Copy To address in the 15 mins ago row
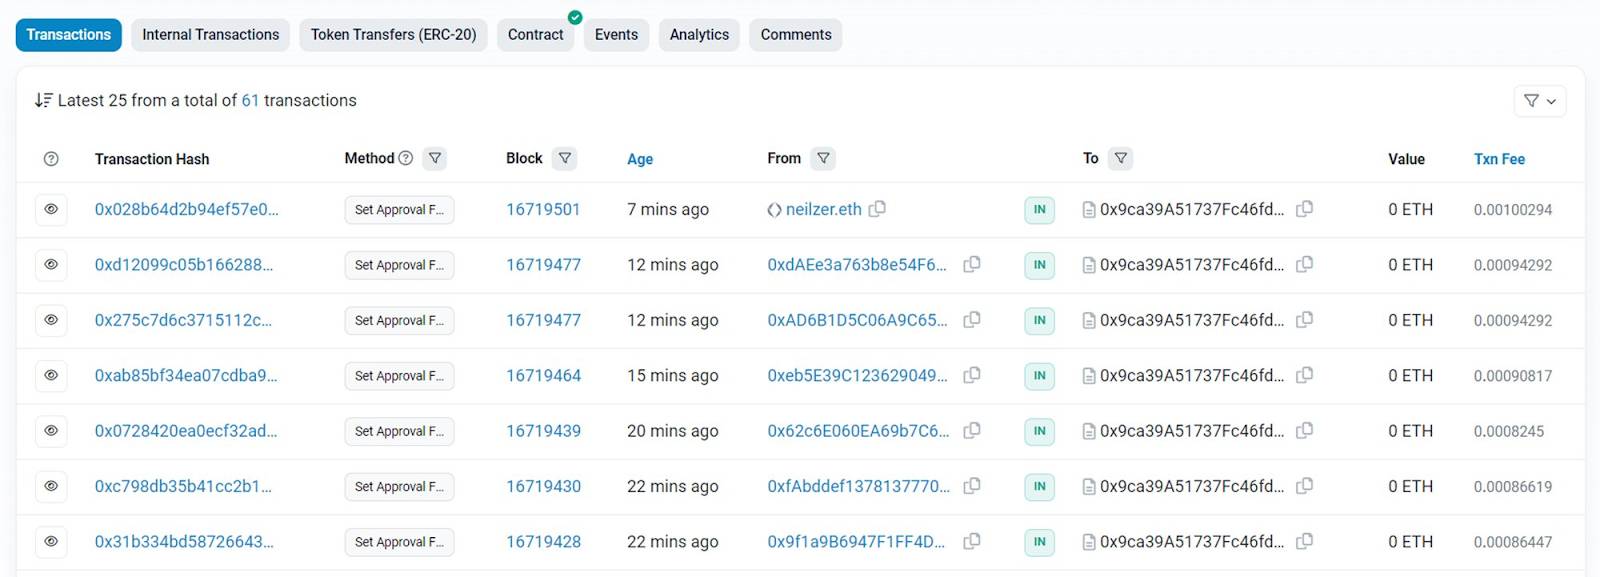Viewport: 1600px width, 577px height. point(1304,376)
